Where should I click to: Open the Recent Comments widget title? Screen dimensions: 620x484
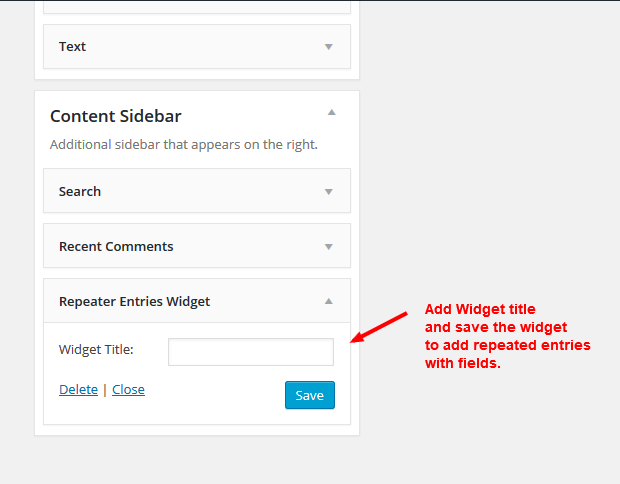tap(116, 246)
